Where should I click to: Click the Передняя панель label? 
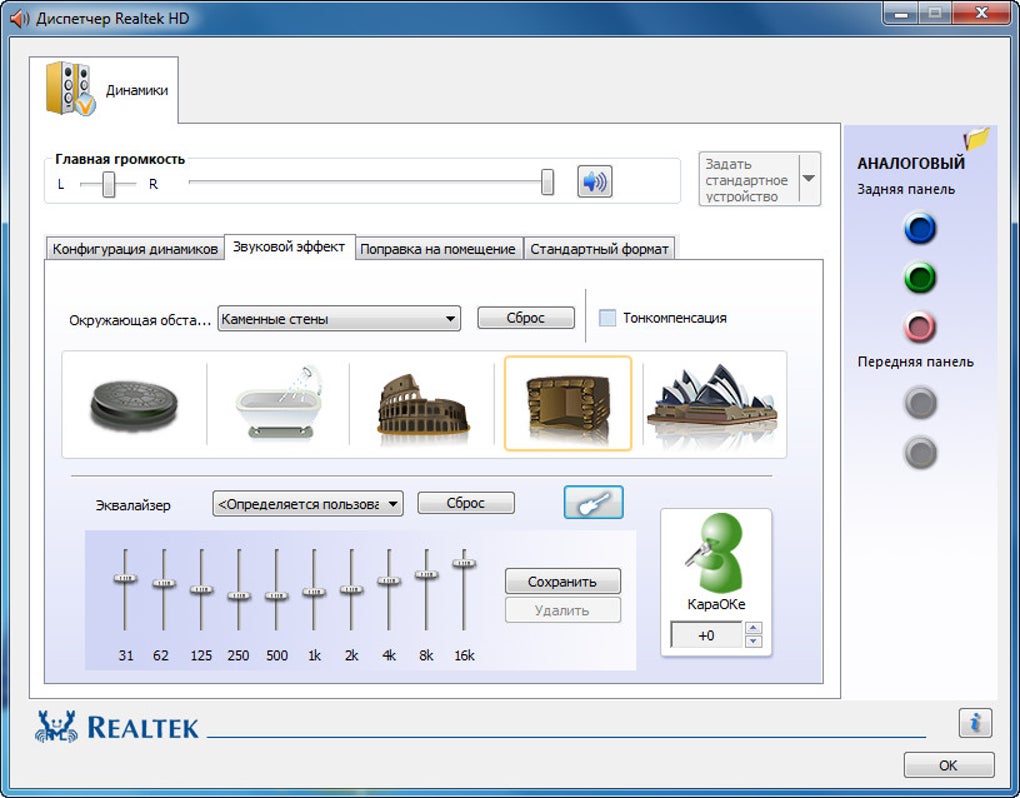click(915, 362)
